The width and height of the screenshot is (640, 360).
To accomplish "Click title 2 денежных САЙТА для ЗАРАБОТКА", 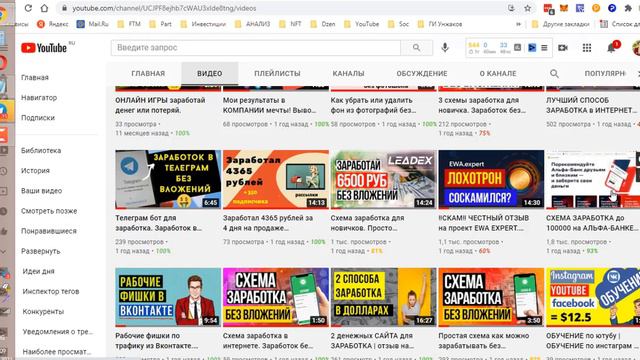I will 372,341.
